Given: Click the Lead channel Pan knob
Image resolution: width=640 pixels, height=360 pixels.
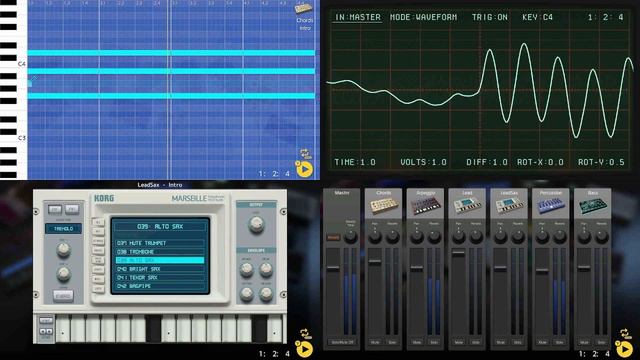Looking at the screenshot, I should [x=459, y=237].
